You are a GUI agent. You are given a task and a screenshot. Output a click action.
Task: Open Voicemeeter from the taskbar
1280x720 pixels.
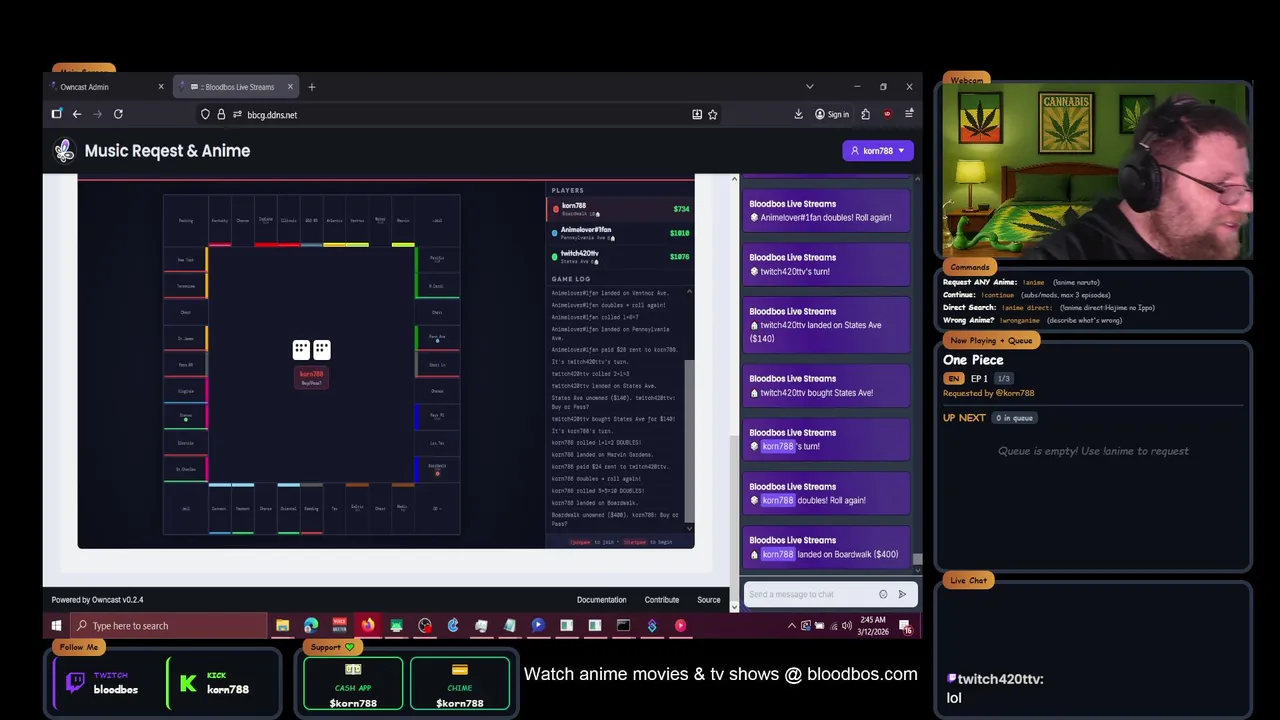click(339, 626)
